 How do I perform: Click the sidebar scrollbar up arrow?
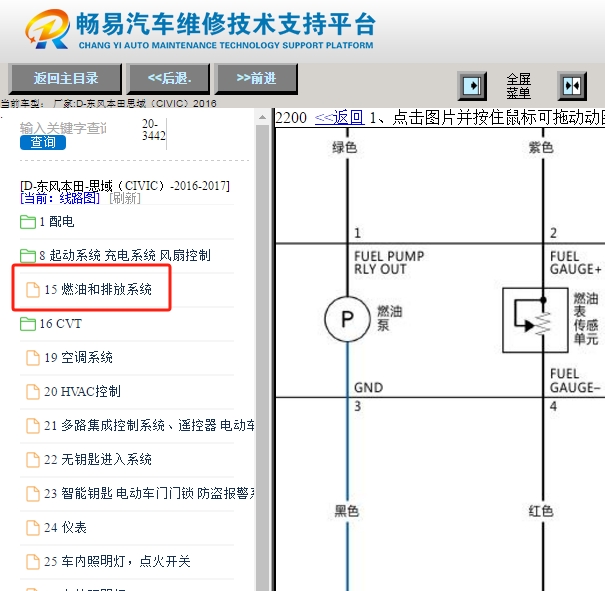(262, 117)
